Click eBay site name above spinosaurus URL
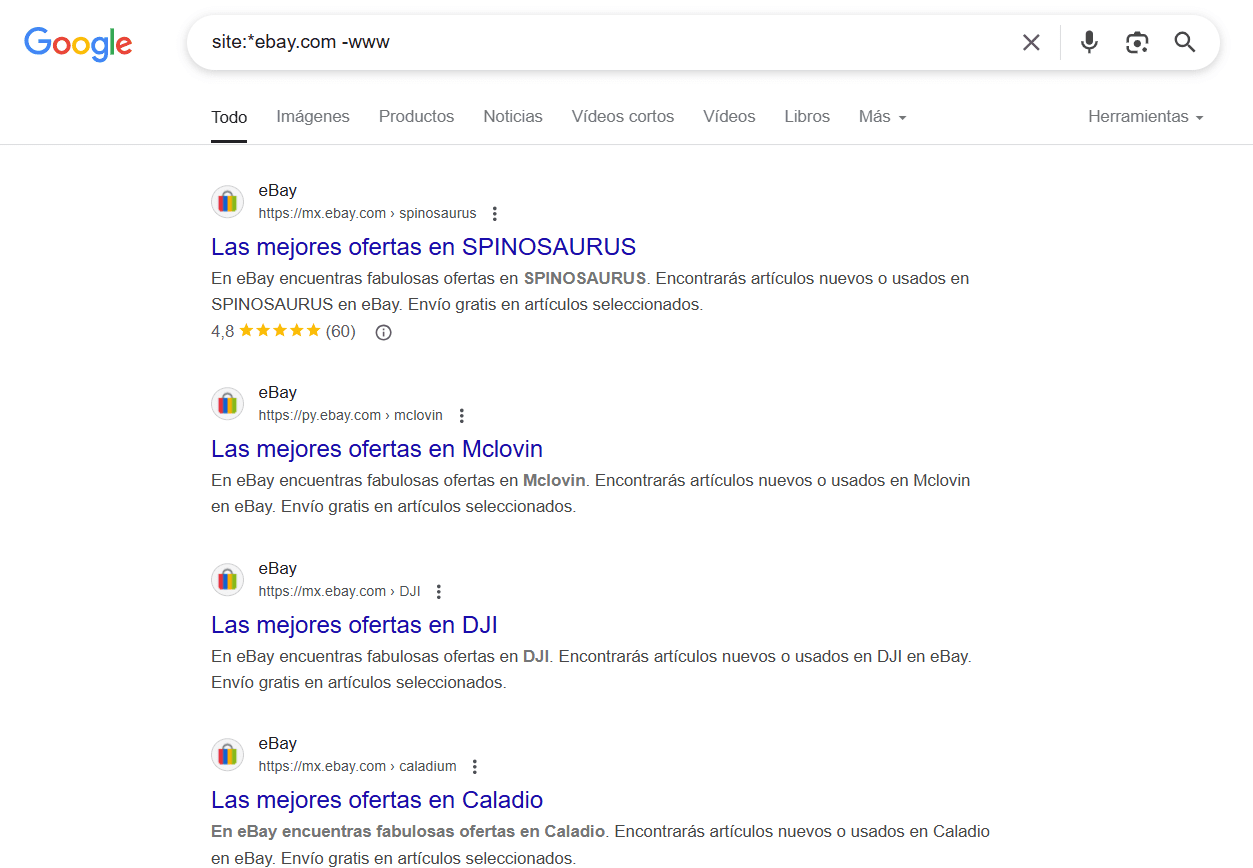This screenshot has width=1253, height=868. click(x=277, y=191)
